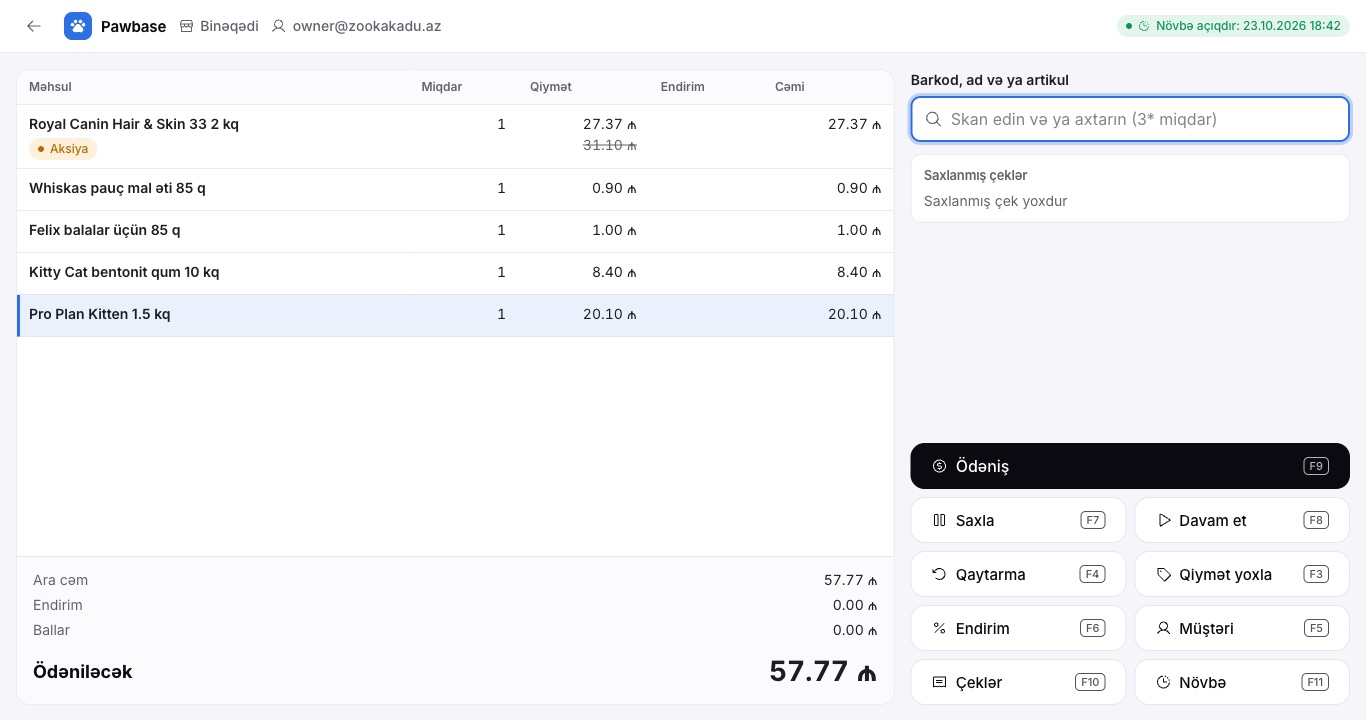Image resolution: width=1366 pixels, height=720 pixels.
Task: Click Saxlanmış çek yoxdur text
Action: click(x=995, y=201)
